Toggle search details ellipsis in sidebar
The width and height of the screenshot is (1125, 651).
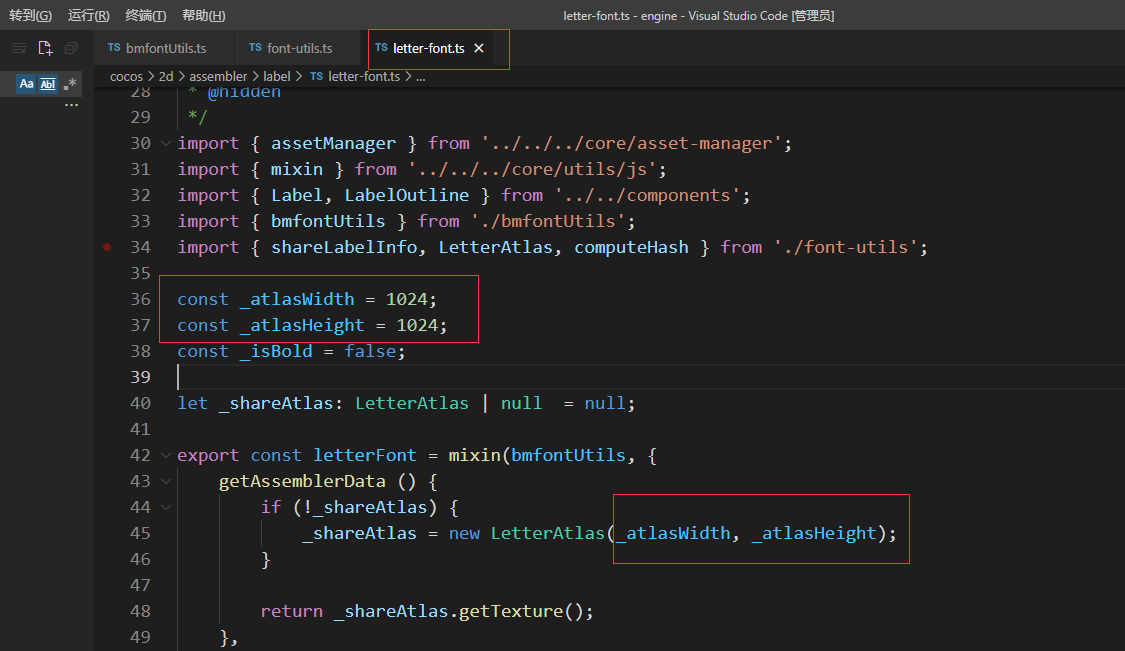tap(71, 104)
